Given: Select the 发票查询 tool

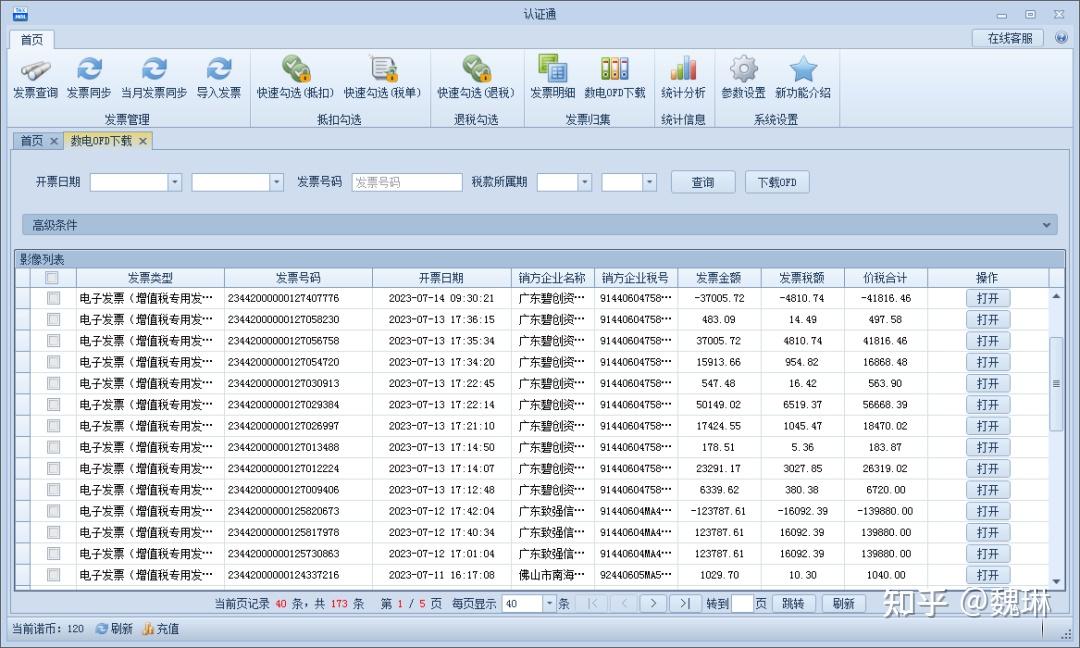Looking at the screenshot, I should pyautogui.click(x=36, y=78).
